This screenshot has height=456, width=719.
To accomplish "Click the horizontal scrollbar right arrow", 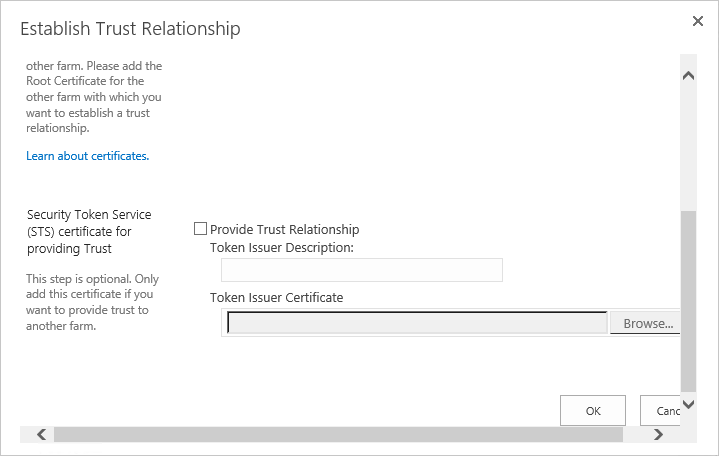I will pyautogui.click(x=658, y=434).
